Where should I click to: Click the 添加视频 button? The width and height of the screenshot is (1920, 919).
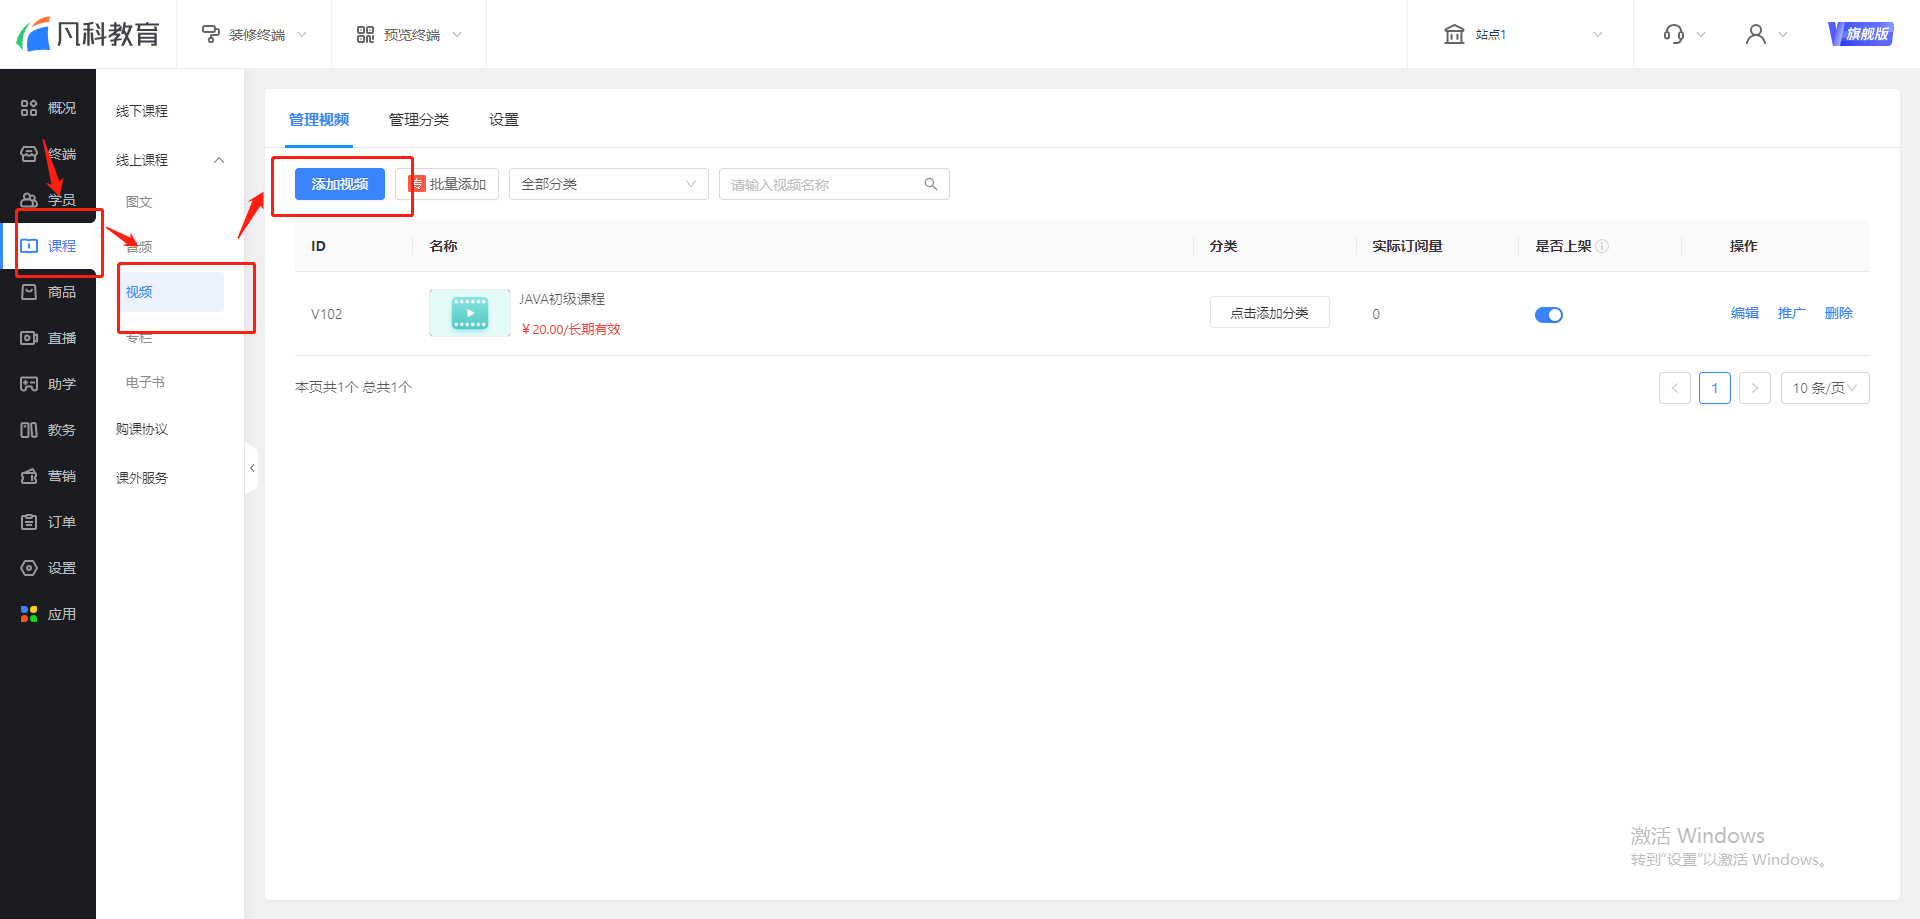point(340,184)
